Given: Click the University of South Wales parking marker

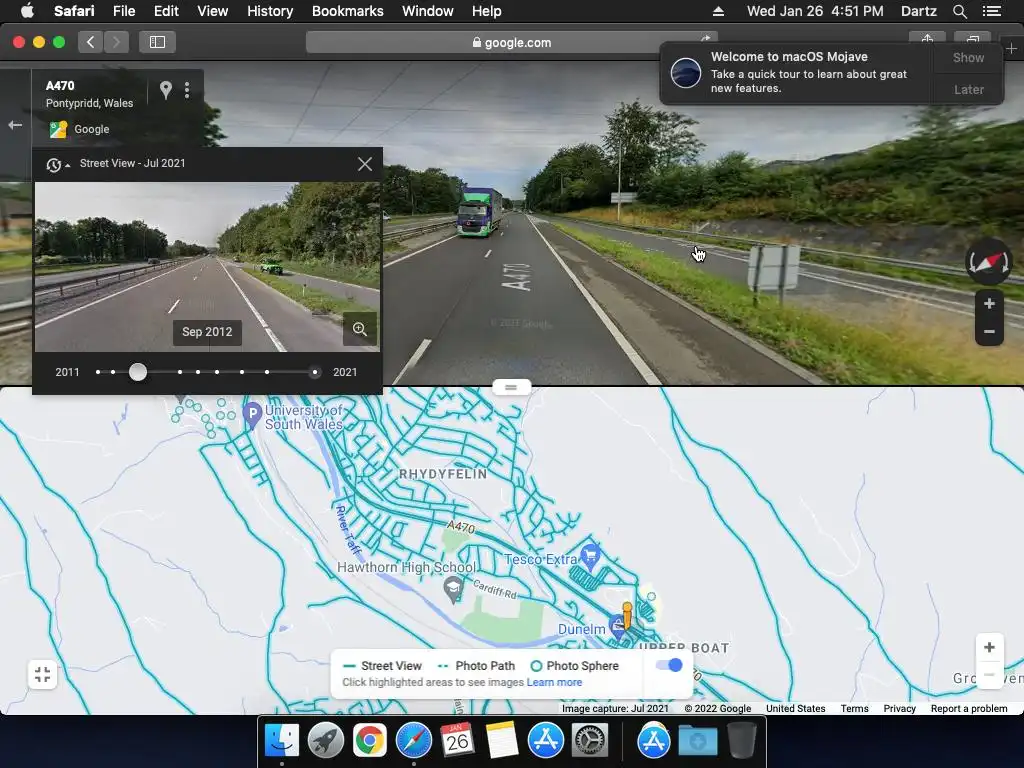Looking at the screenshot, I should [x=252, y=415].
